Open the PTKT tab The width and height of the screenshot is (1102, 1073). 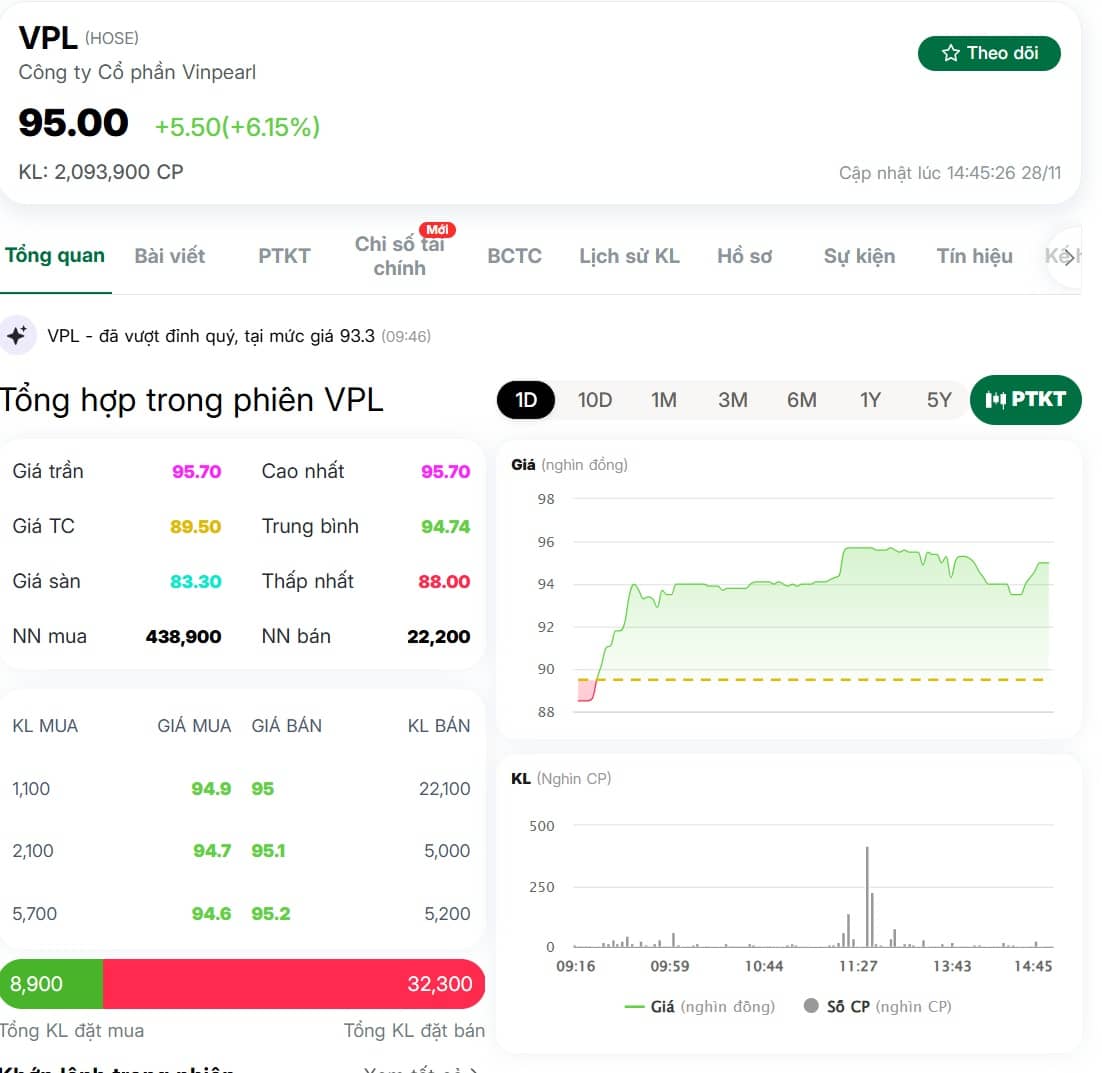pos(284,256)
